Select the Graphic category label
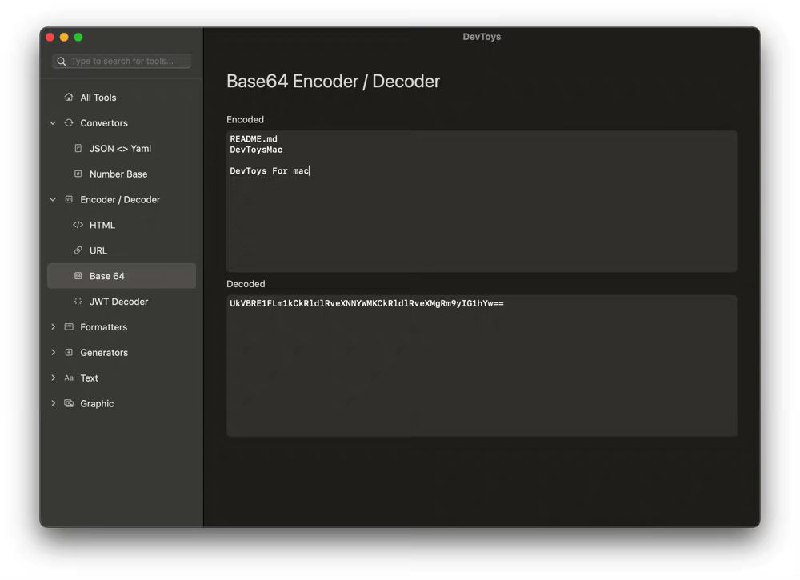The width and height of the screenshot is (800, 580). (x=97, y=404)
